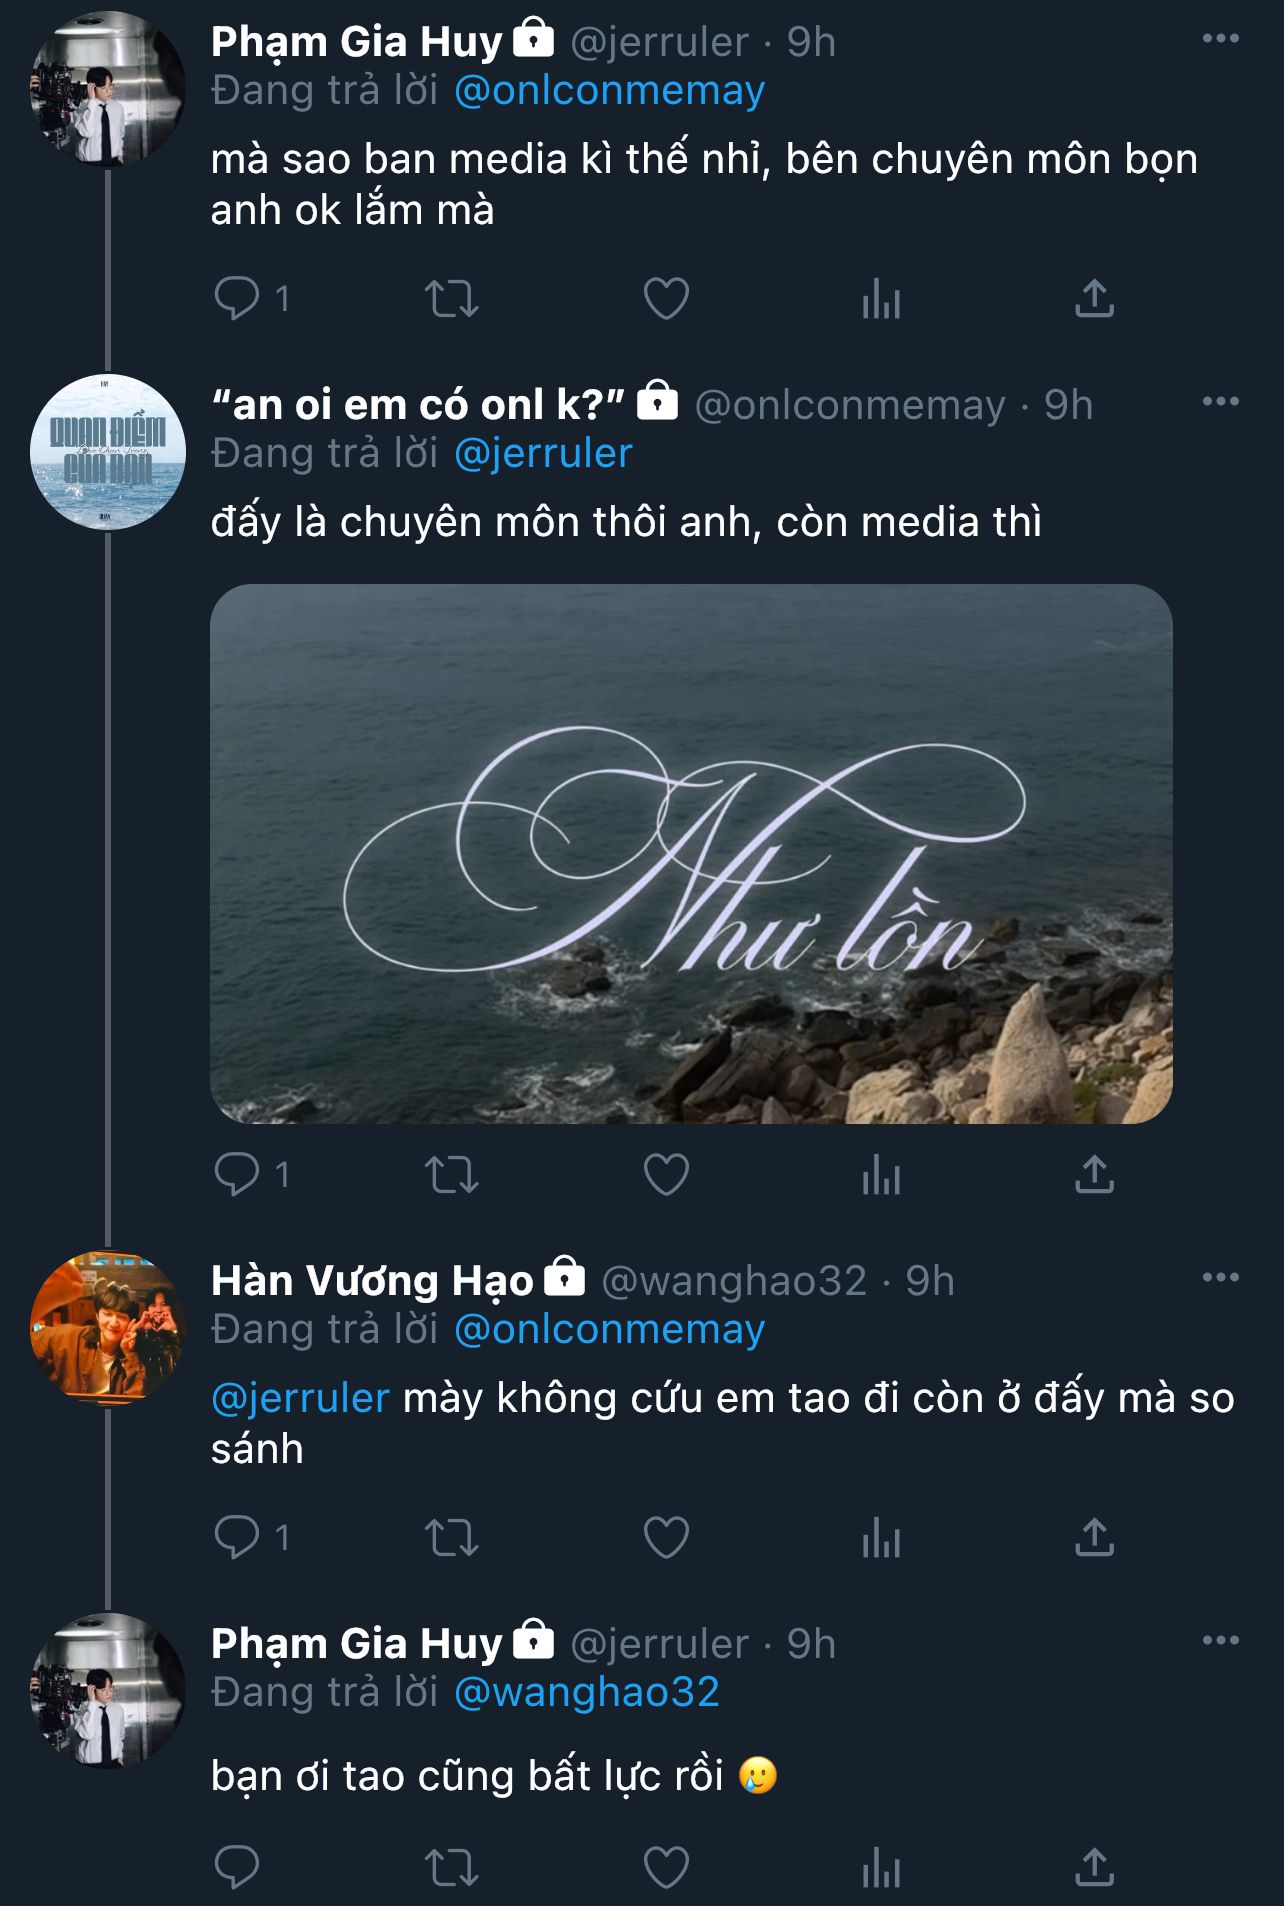
Task: Like the first Phạm Gia Huy tweet
Action: [666, 298]
